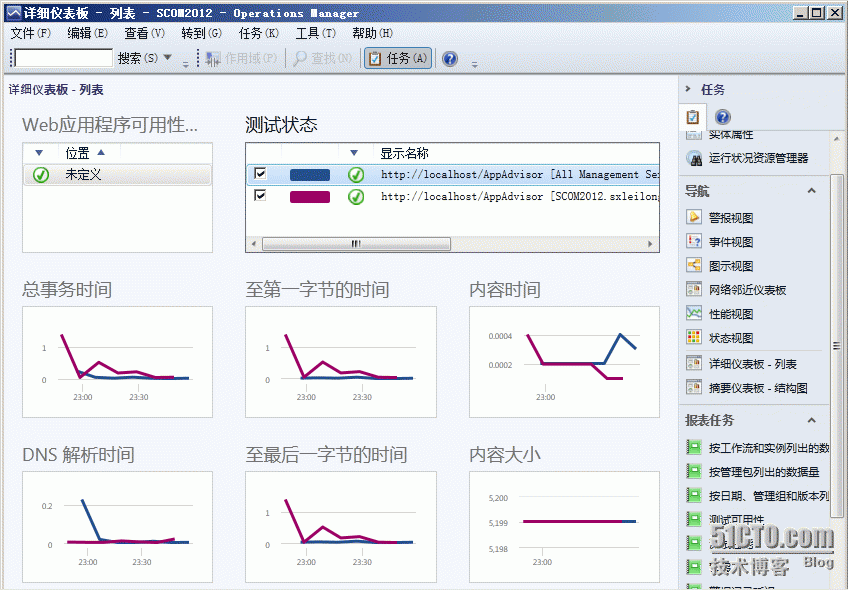The height and width of the screenshot is (590, 848).
Task: Click the 网络邻近仪表板 icon
Action: point(693,289)
